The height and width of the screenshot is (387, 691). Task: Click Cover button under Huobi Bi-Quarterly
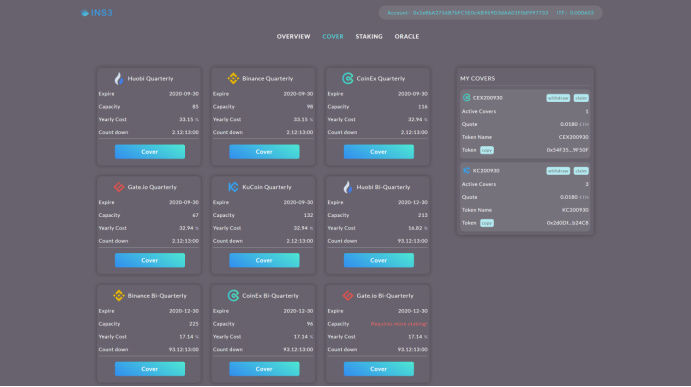coord(379,260)
